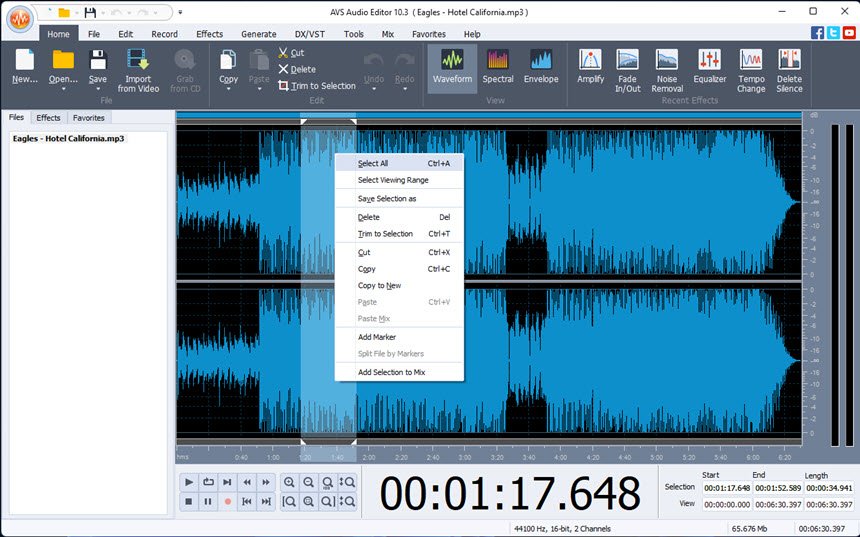Click the red Record button

click(227, 501)
